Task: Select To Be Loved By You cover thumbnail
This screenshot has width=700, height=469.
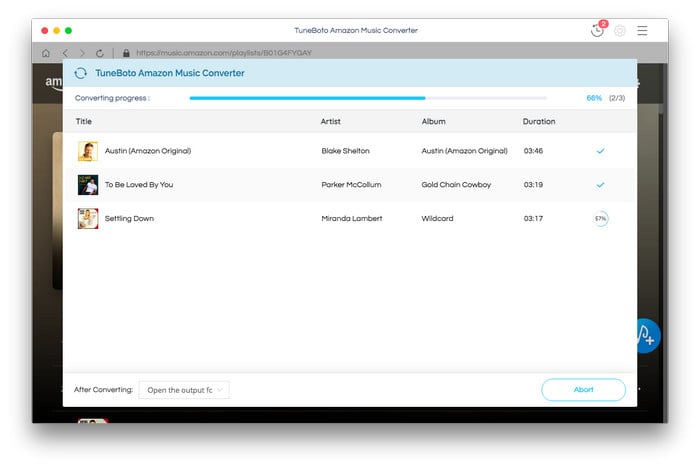Action: (x=88, y=185)
